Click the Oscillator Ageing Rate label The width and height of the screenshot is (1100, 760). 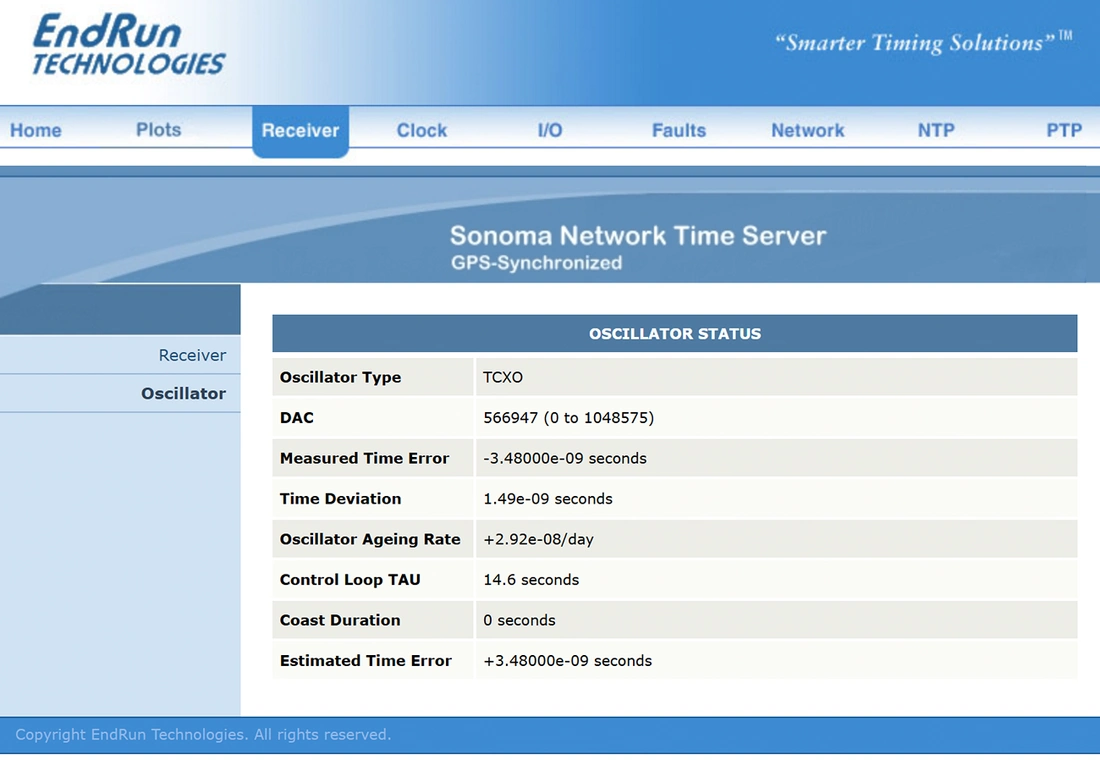coord(370,539)
